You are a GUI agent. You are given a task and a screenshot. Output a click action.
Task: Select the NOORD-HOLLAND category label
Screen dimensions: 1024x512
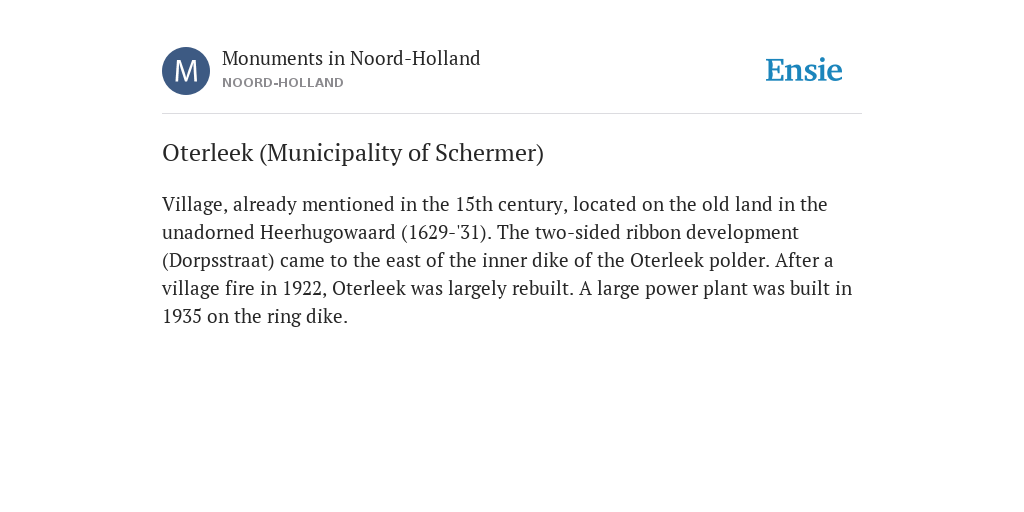coord(283,83)
